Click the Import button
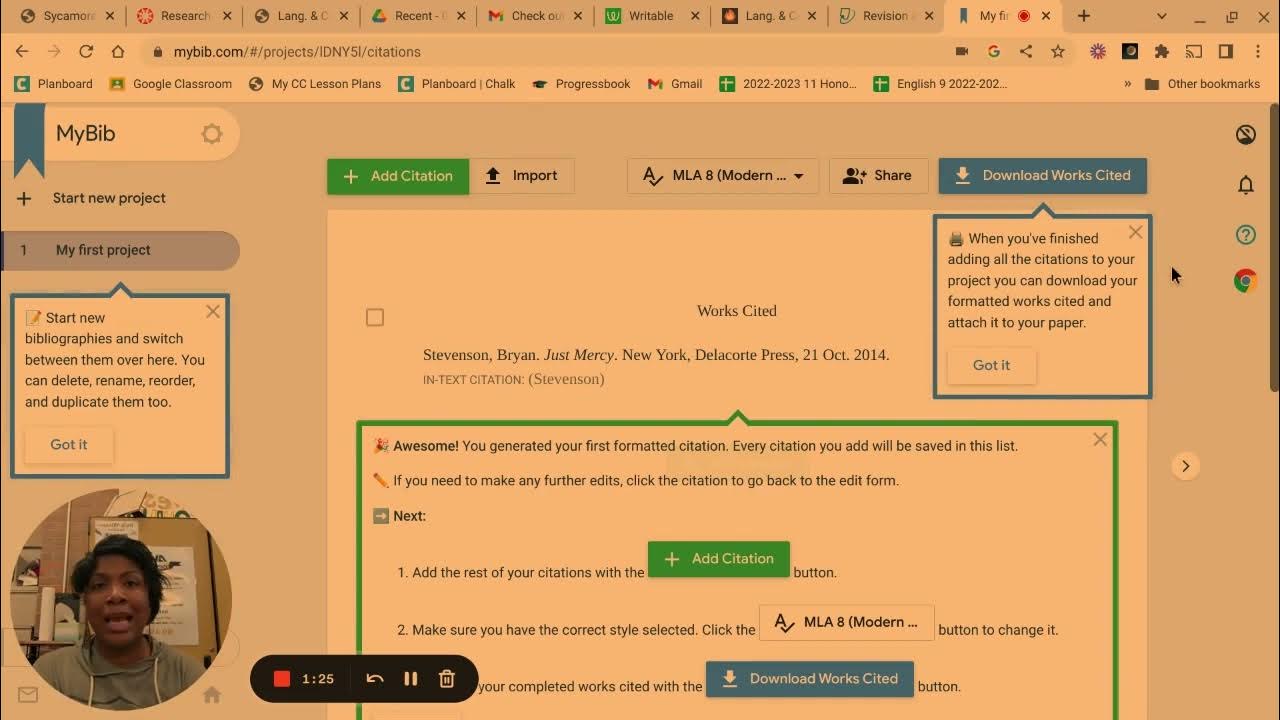 (x=521, y=176)
